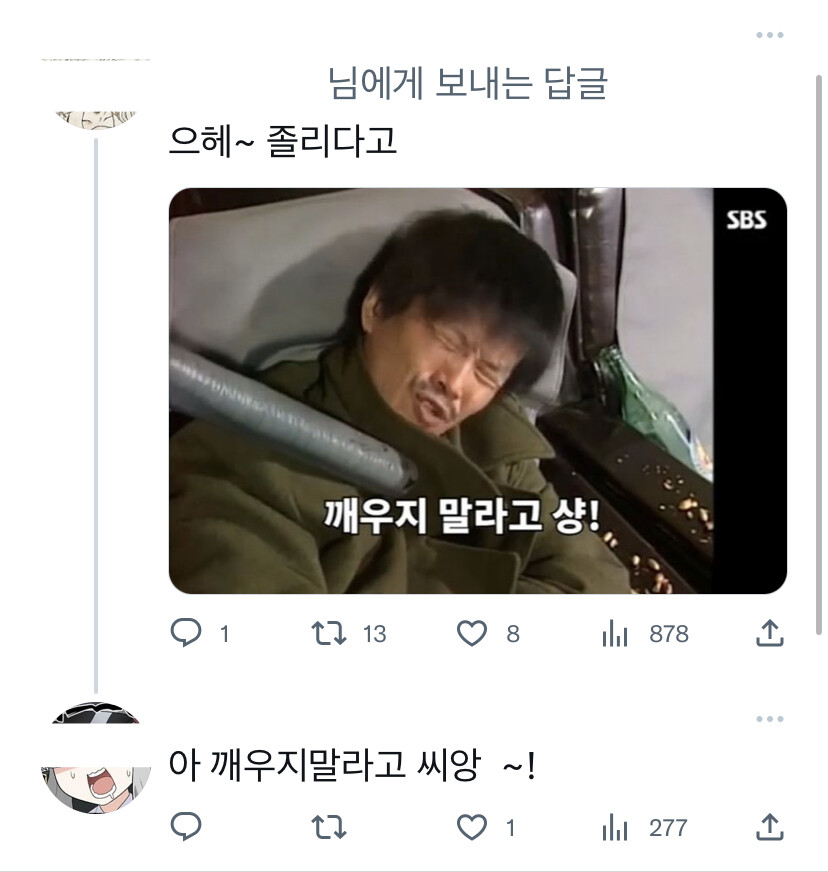This screenshot has height=872, width=828.
Task: View analytics showing 277 views
Action: 615,827
